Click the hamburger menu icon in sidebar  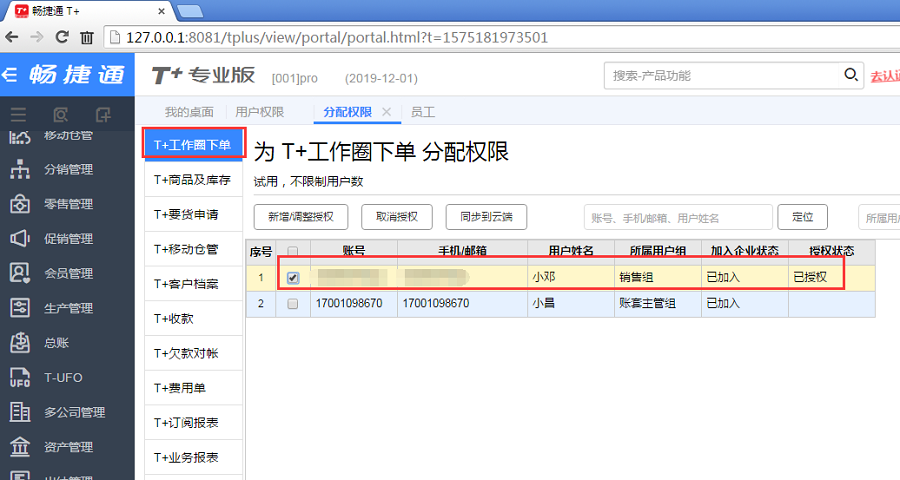[x=18, y=115]
